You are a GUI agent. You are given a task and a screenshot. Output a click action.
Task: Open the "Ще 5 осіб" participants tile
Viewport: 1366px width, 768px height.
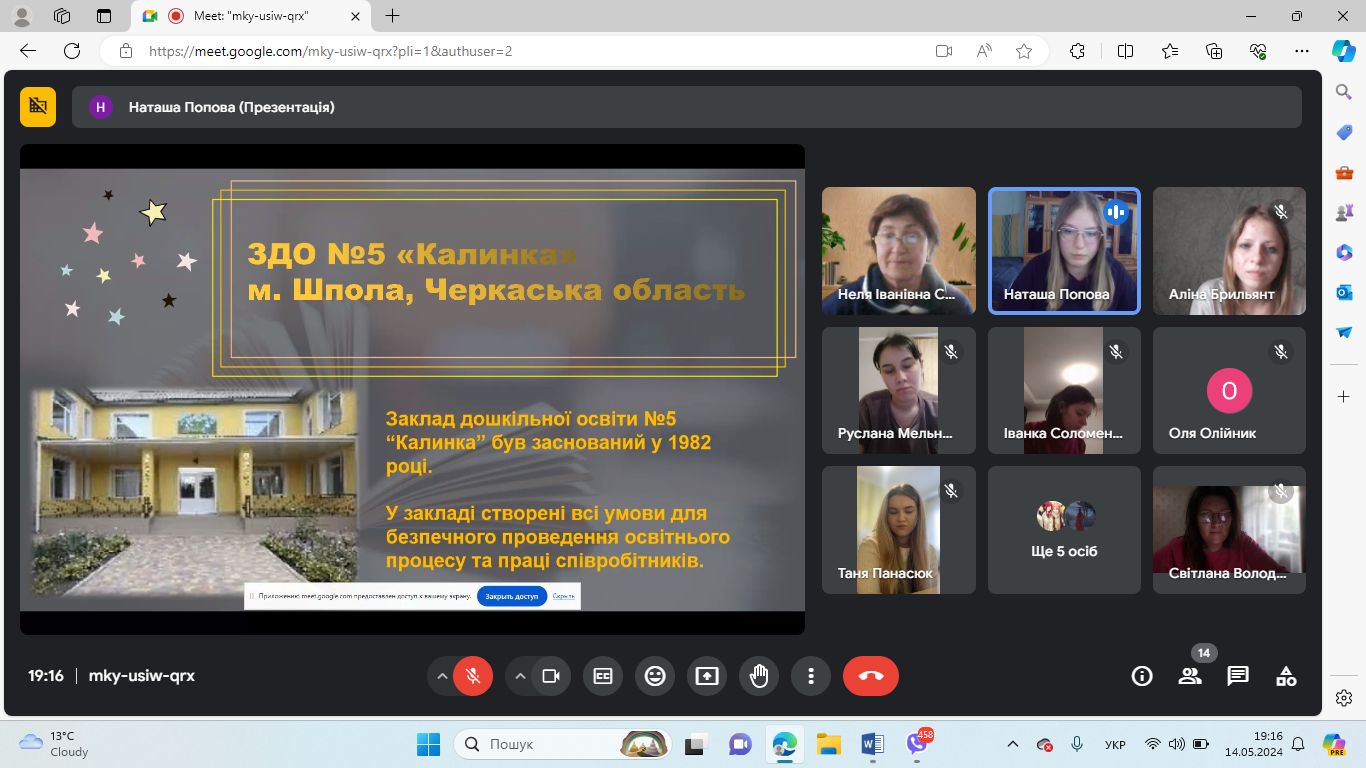(x=1064, y=530)
